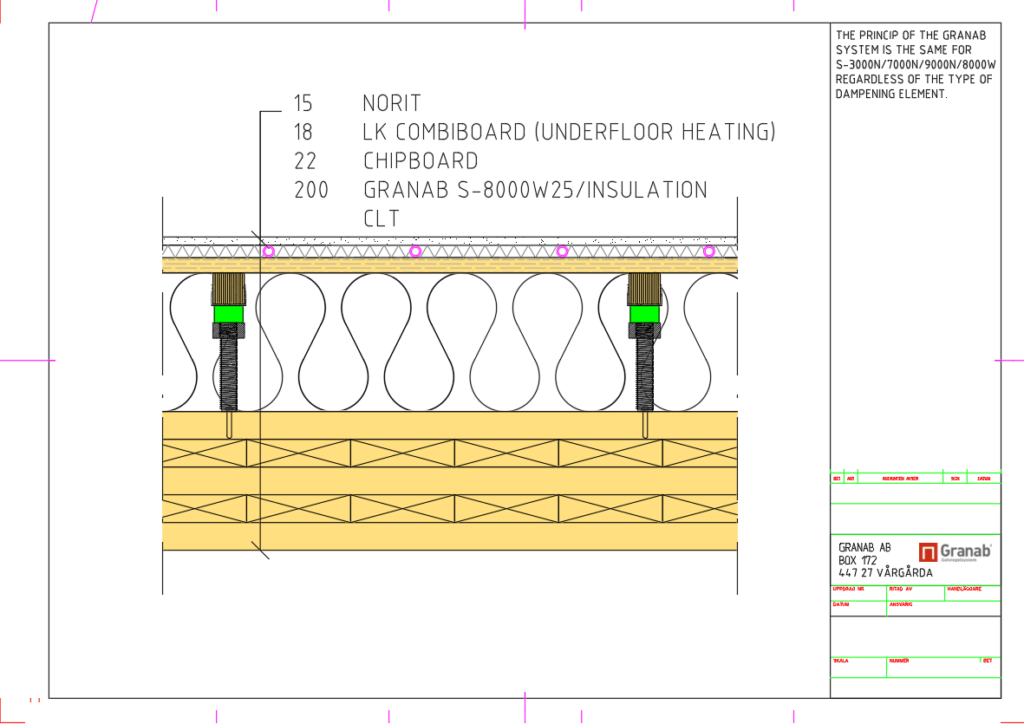Select the right green dampening element
The image size is (1024, 724).
coord(645,314)
